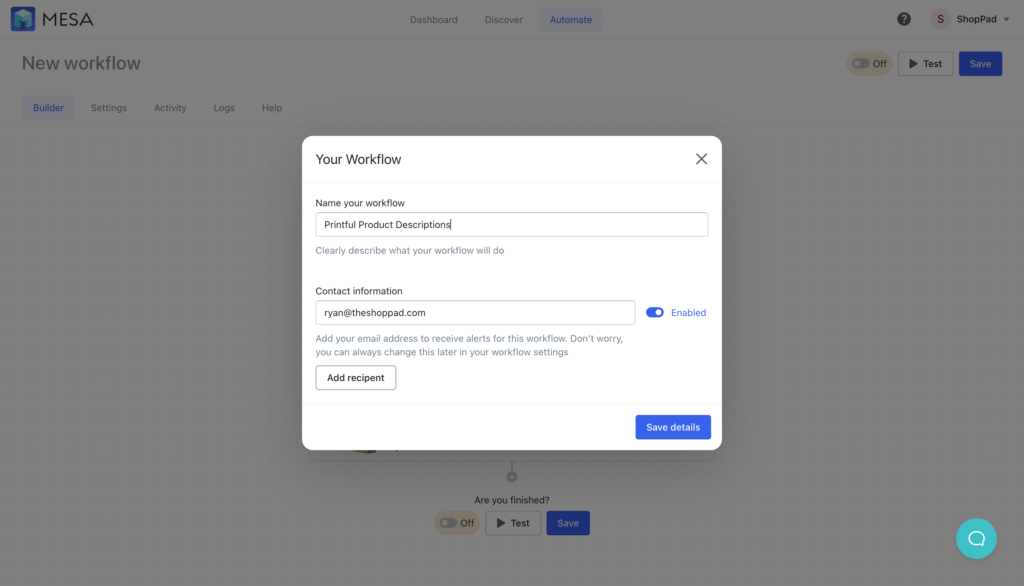Open the Activity tab
The image size is (1024, 586).
[170, 107]
